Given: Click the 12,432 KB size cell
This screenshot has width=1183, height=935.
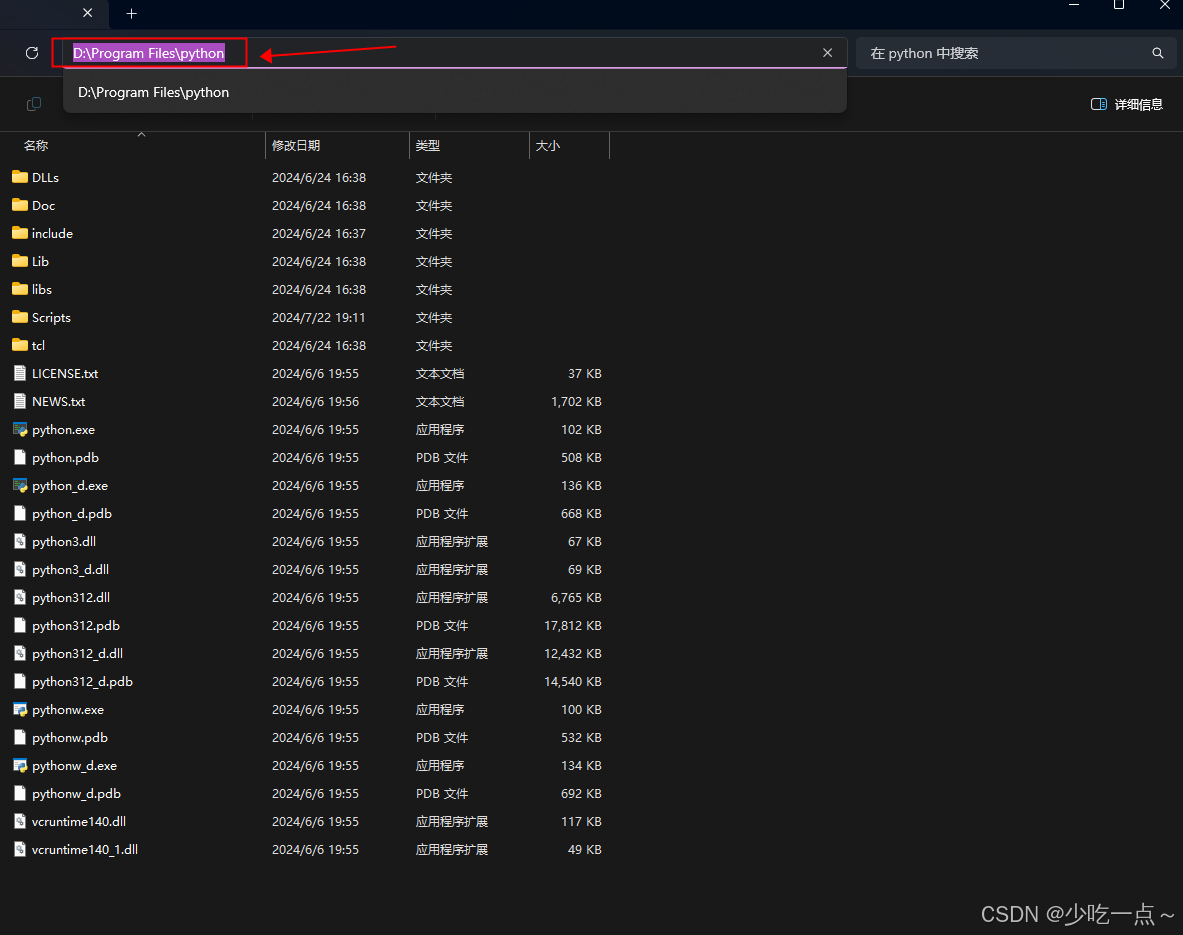Looking at the screenshot, I should [573, 654].
